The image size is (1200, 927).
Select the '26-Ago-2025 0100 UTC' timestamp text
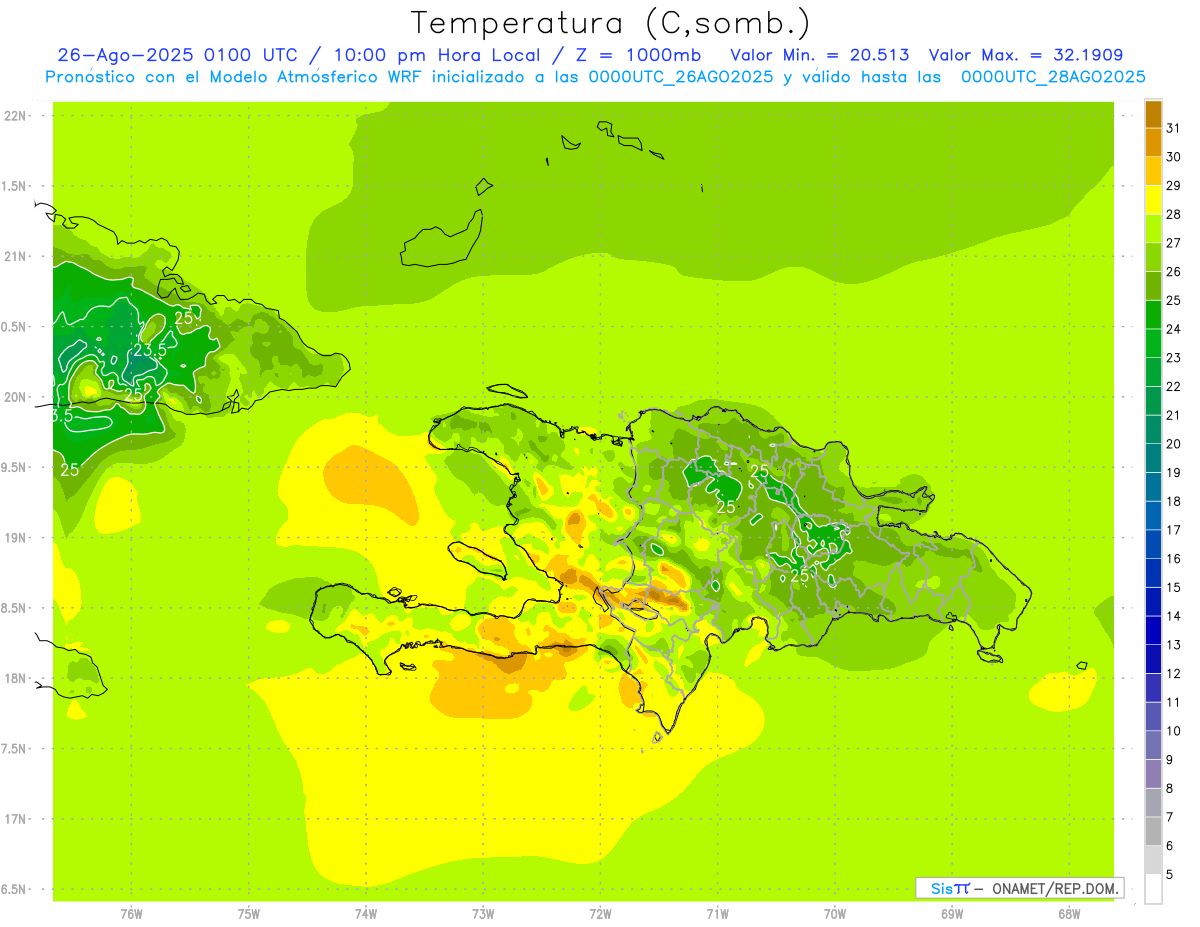tap(185, 55)
